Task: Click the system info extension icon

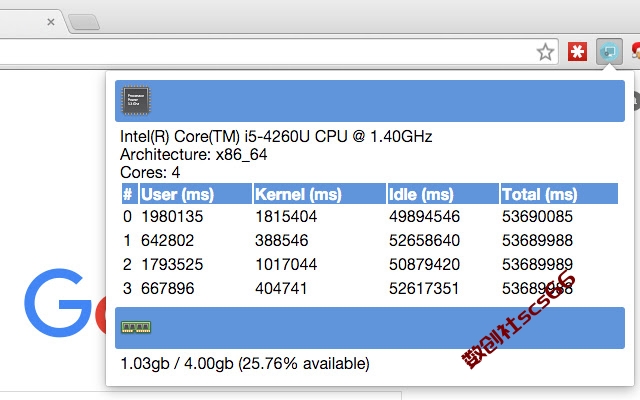Action: 609,51
